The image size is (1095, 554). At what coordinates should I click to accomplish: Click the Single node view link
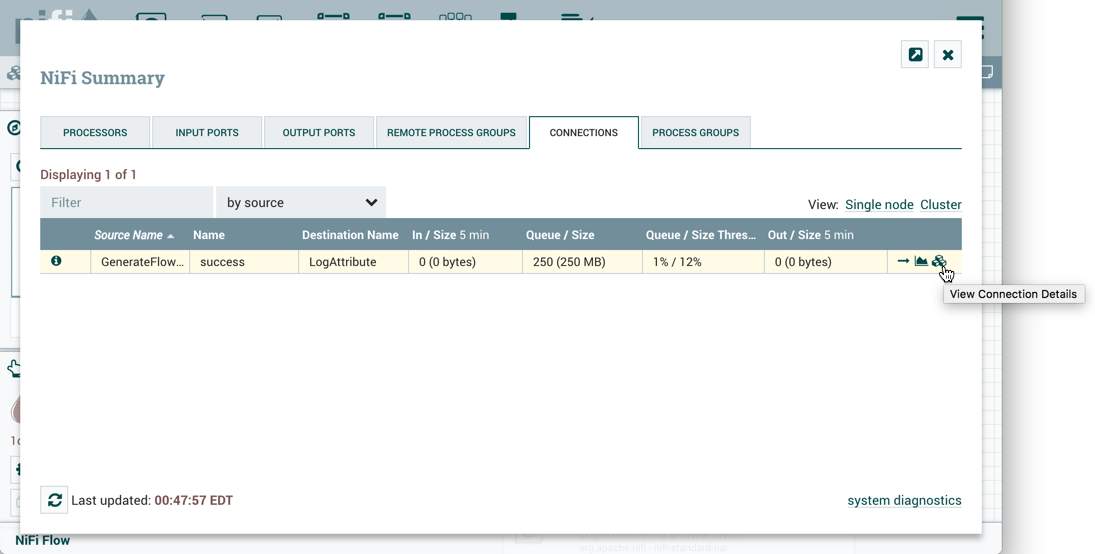coord(879,205)
